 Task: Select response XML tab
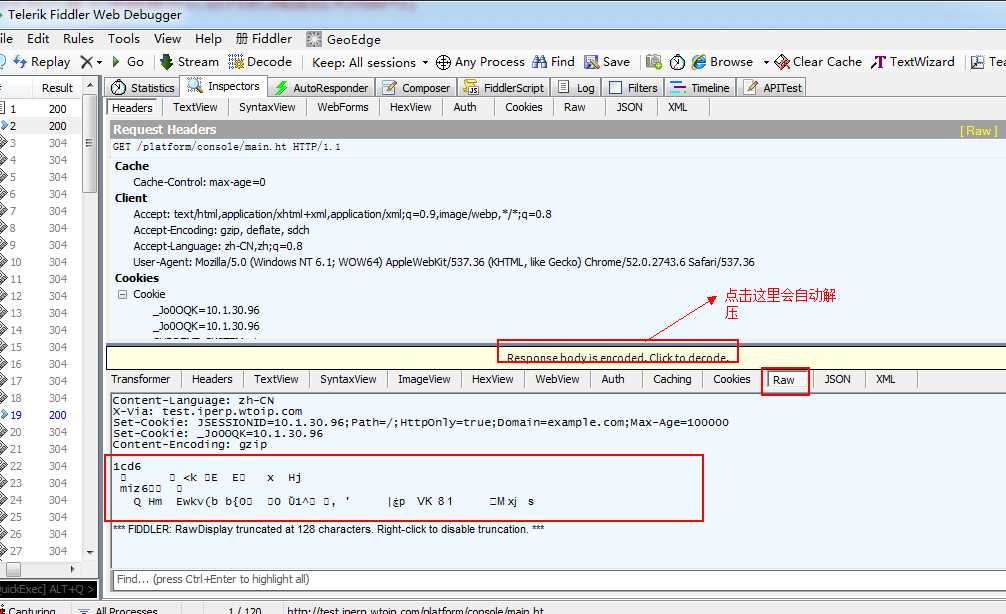tap(885, 379)
